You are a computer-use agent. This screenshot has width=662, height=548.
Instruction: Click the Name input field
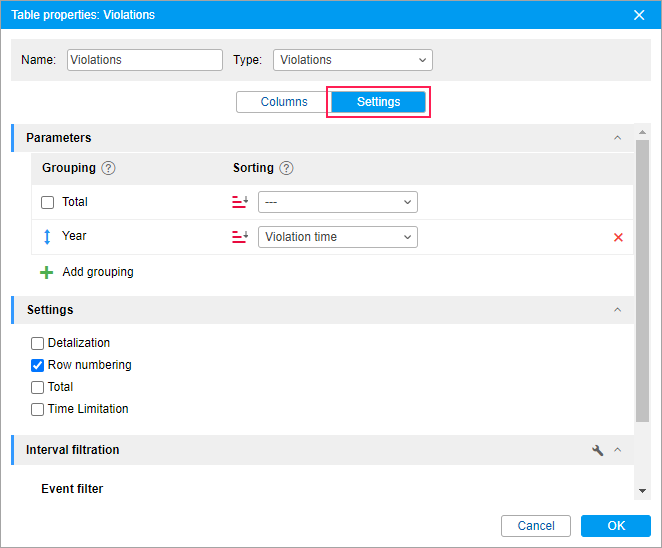145,60
